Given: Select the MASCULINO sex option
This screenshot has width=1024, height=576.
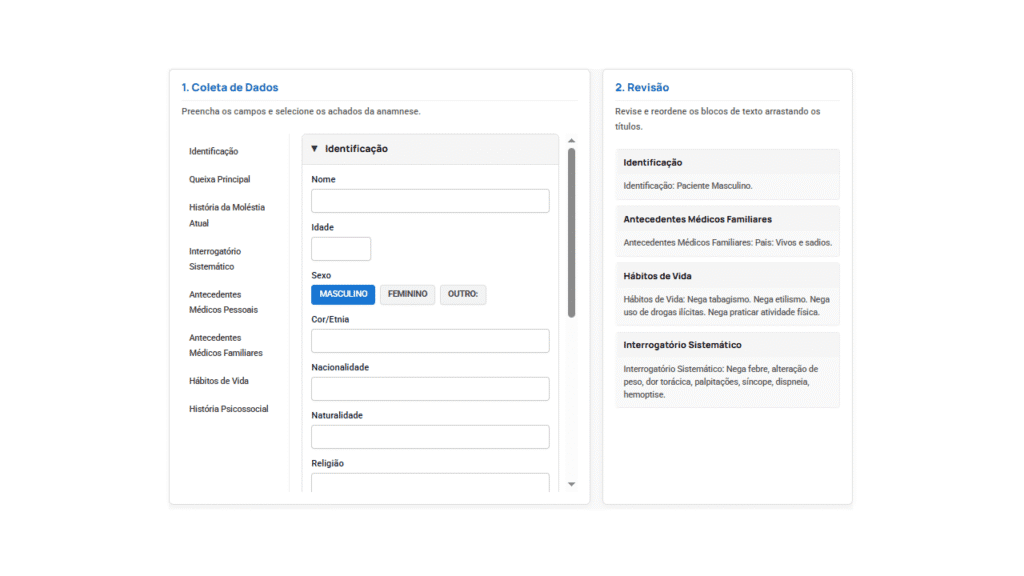Looking at the screenshot, I should (x=343, y=294).
